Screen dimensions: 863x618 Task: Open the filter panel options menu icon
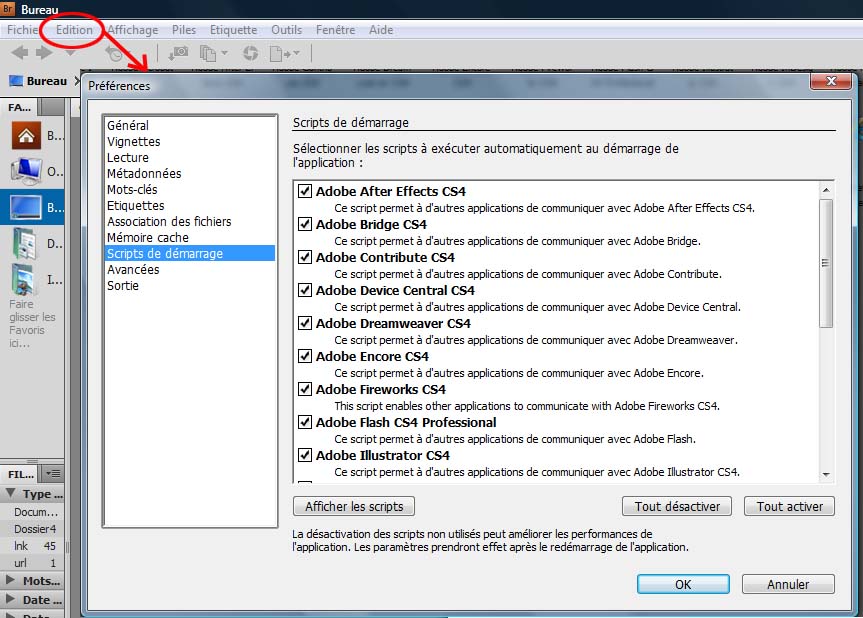pyautogui.click(x=53, y=473)
